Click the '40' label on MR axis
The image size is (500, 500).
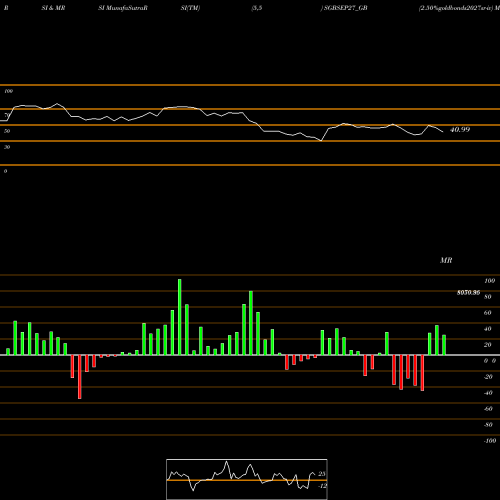coord(488,329)
